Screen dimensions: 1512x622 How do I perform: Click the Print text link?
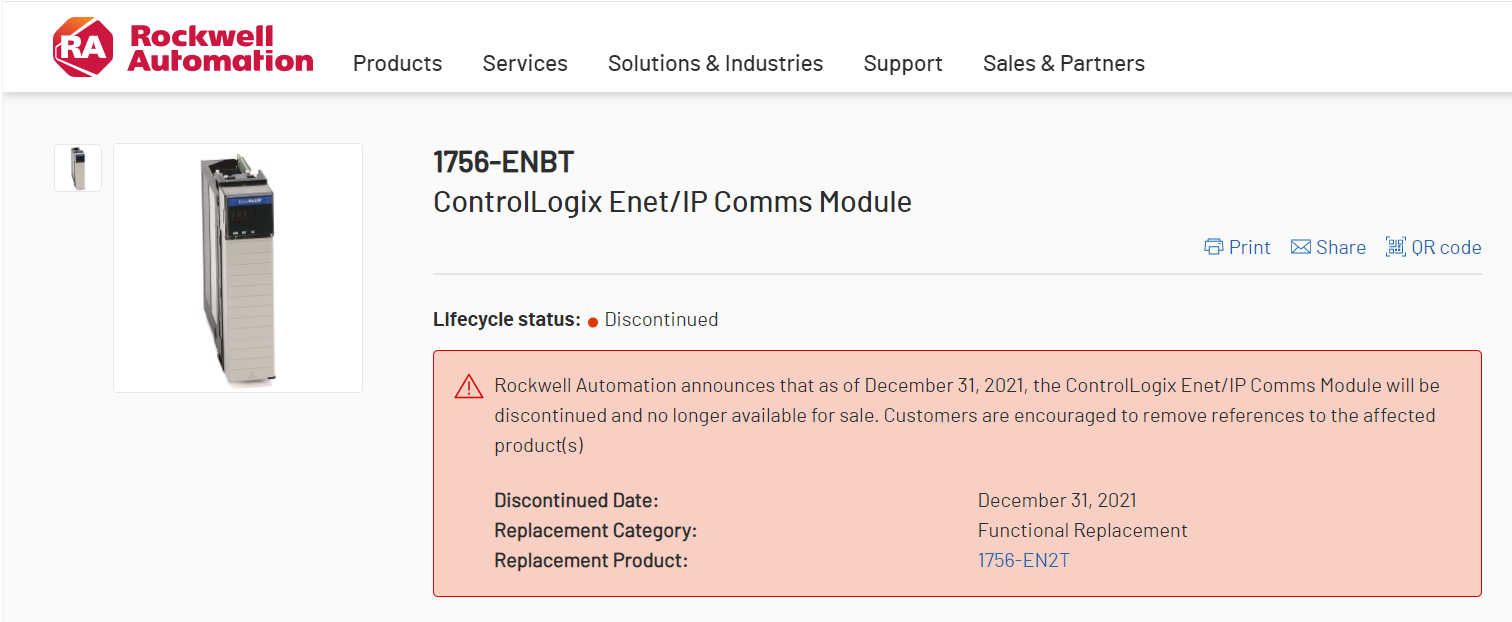click(x=1250, y=247)
